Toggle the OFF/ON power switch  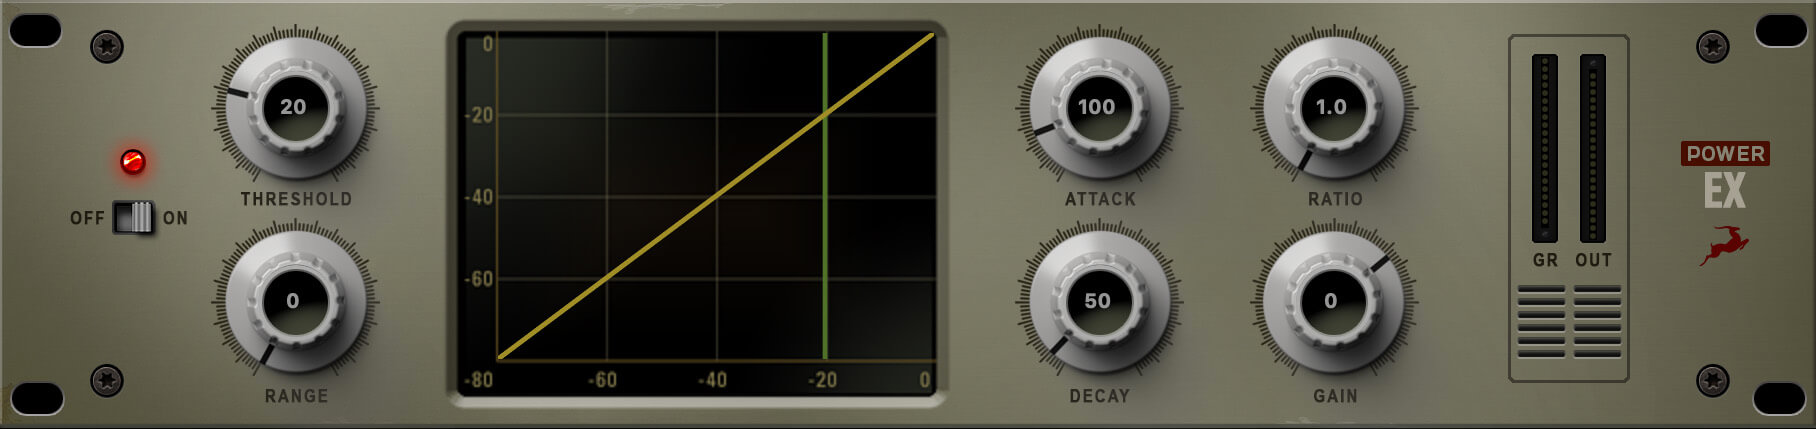click(x=133, y=217)
